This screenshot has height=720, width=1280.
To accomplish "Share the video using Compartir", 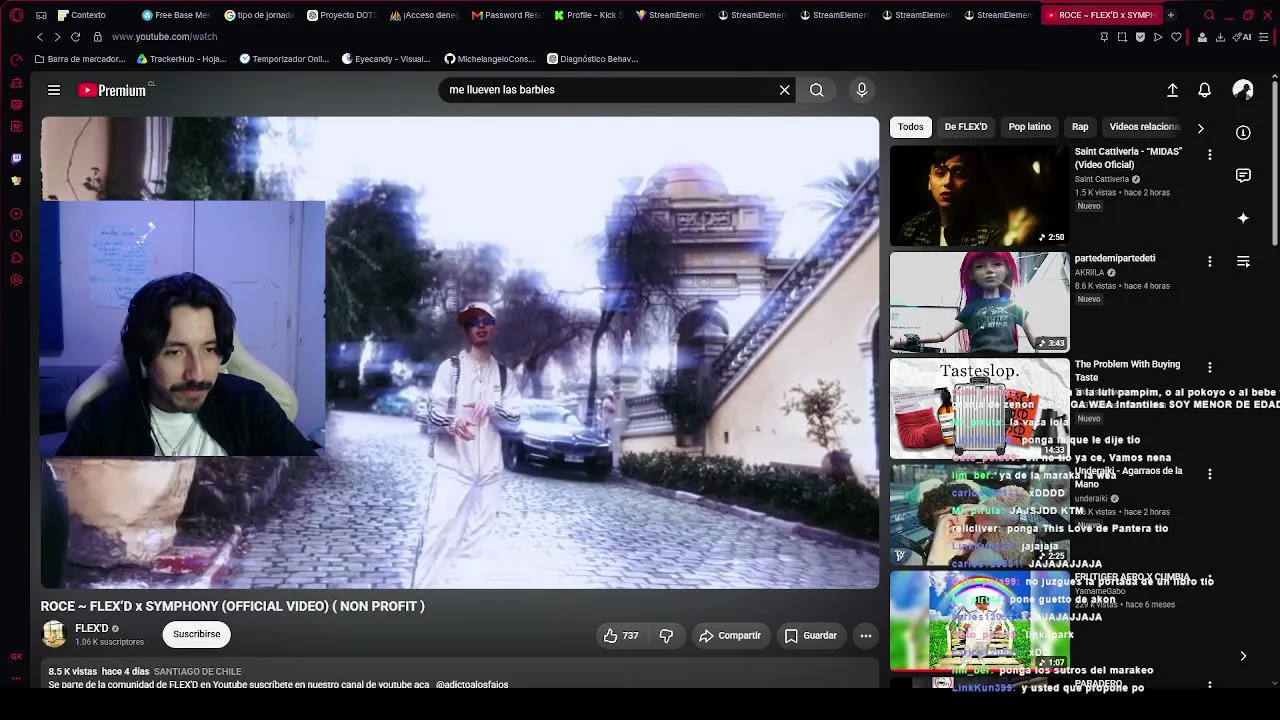I will pyautogui.click(x=730, y=636).
